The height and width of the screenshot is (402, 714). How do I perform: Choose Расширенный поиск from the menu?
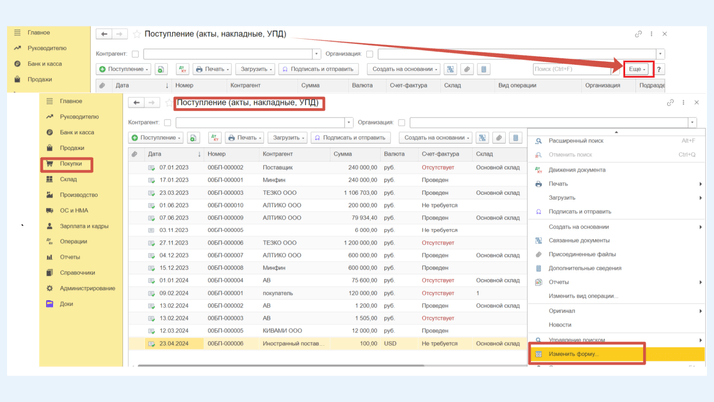tap(575, 141)
